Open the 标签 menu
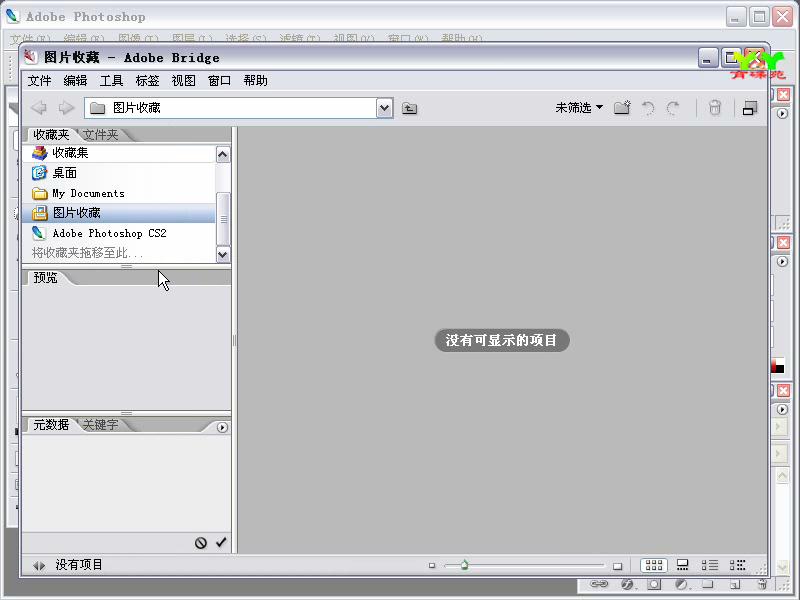 [147, 81]
